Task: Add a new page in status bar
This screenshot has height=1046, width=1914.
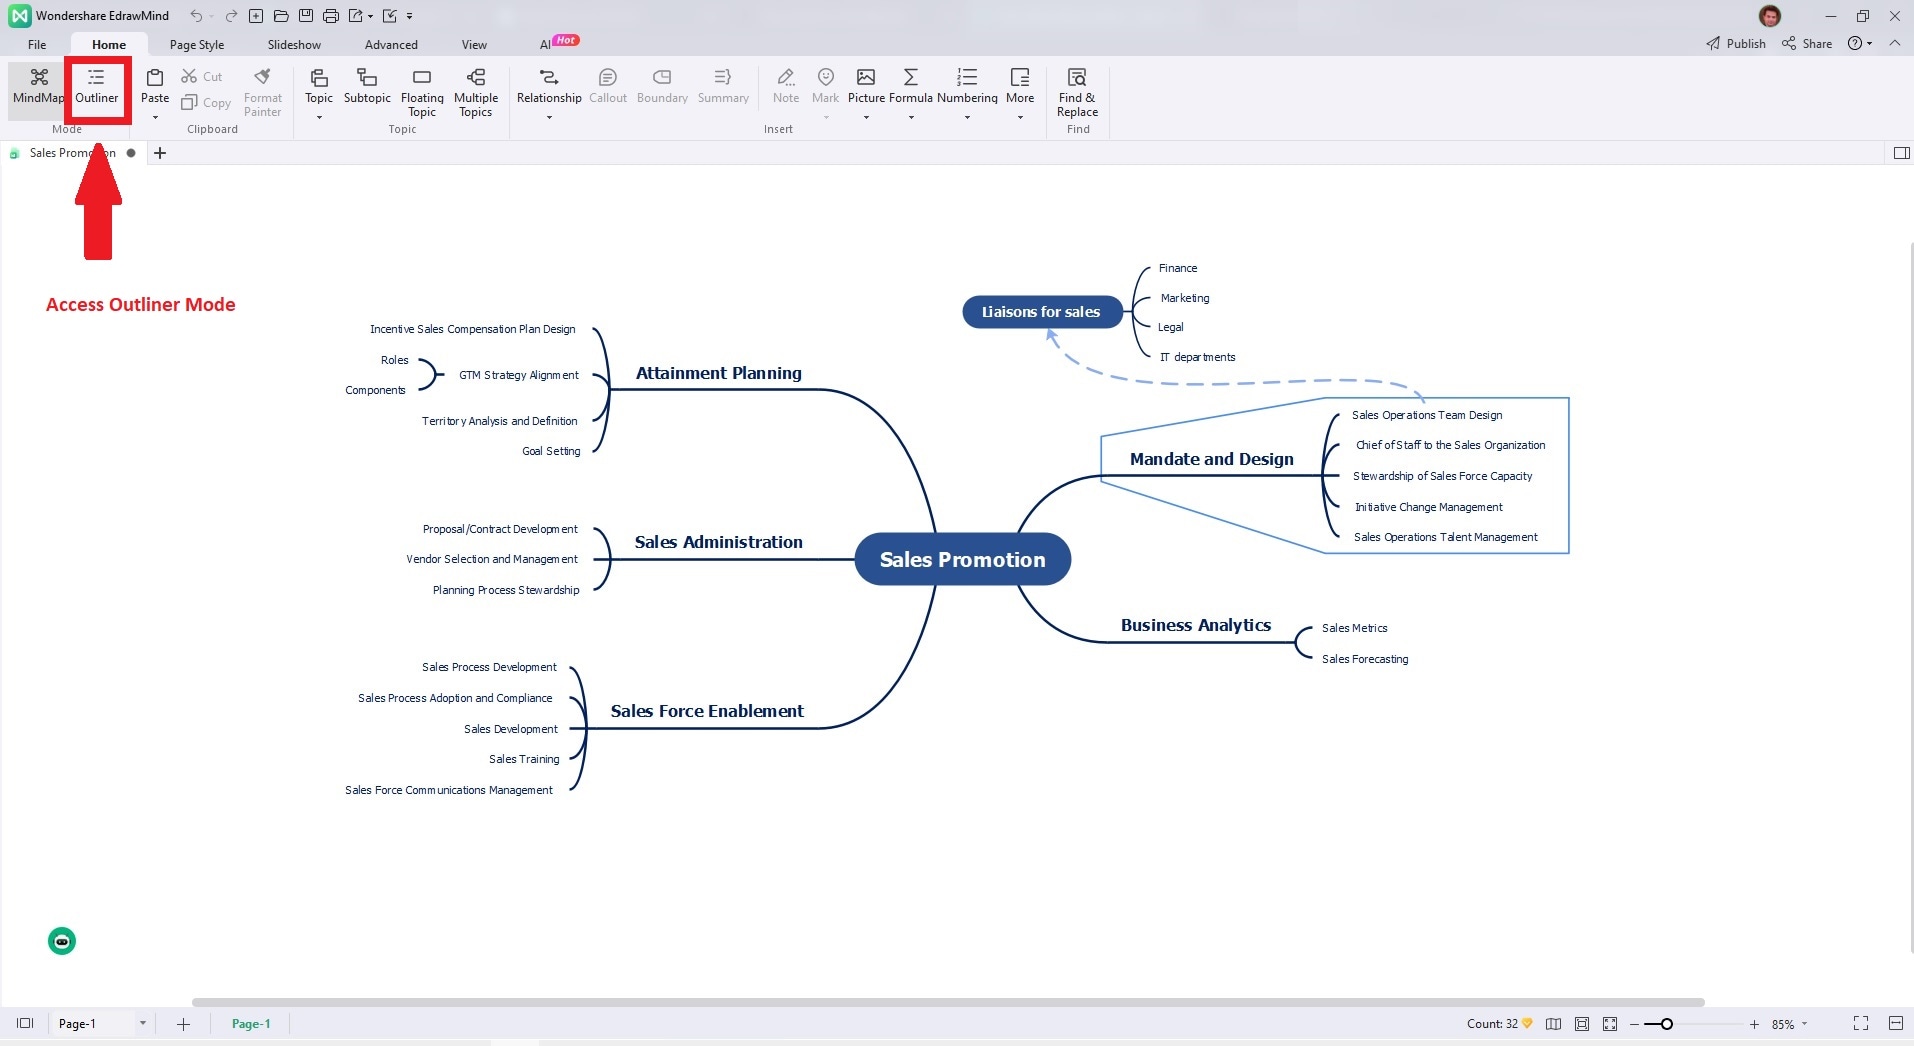Action: click(183, 1023)
